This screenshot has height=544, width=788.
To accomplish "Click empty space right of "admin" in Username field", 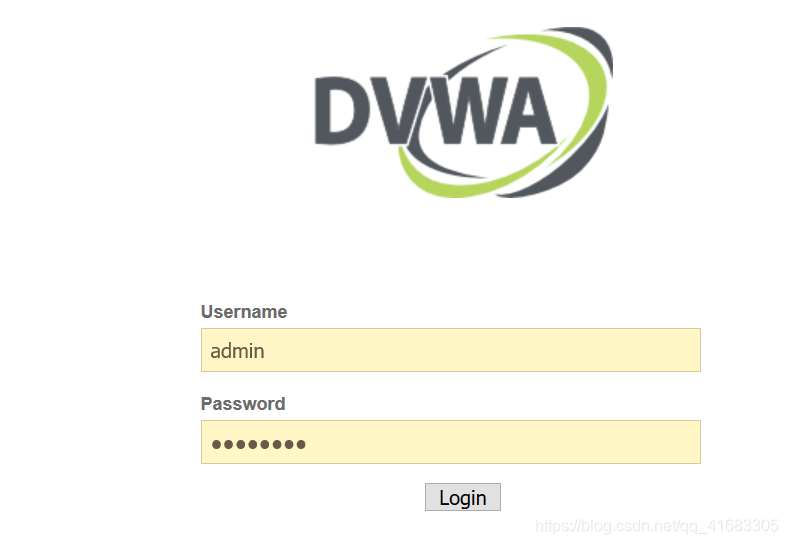I will 482,350.
